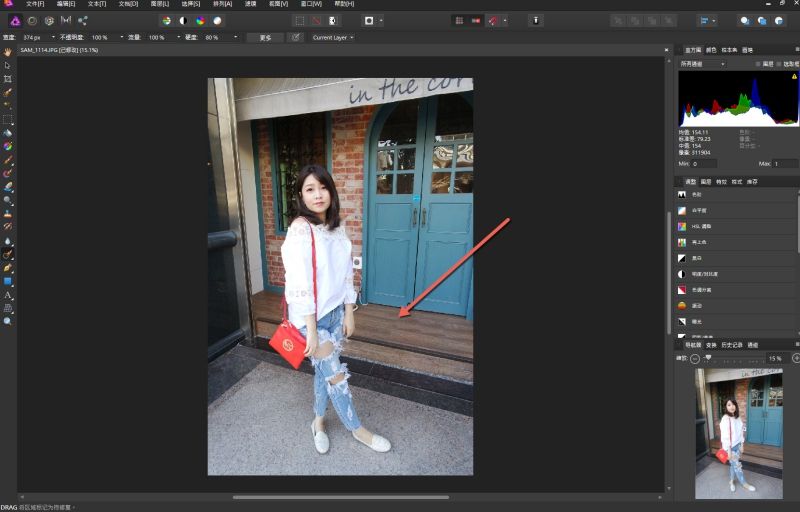This screenshot has height=512, width=800.
Task: Select the Text tool (A icon)
Action: [x=8, y=295]
